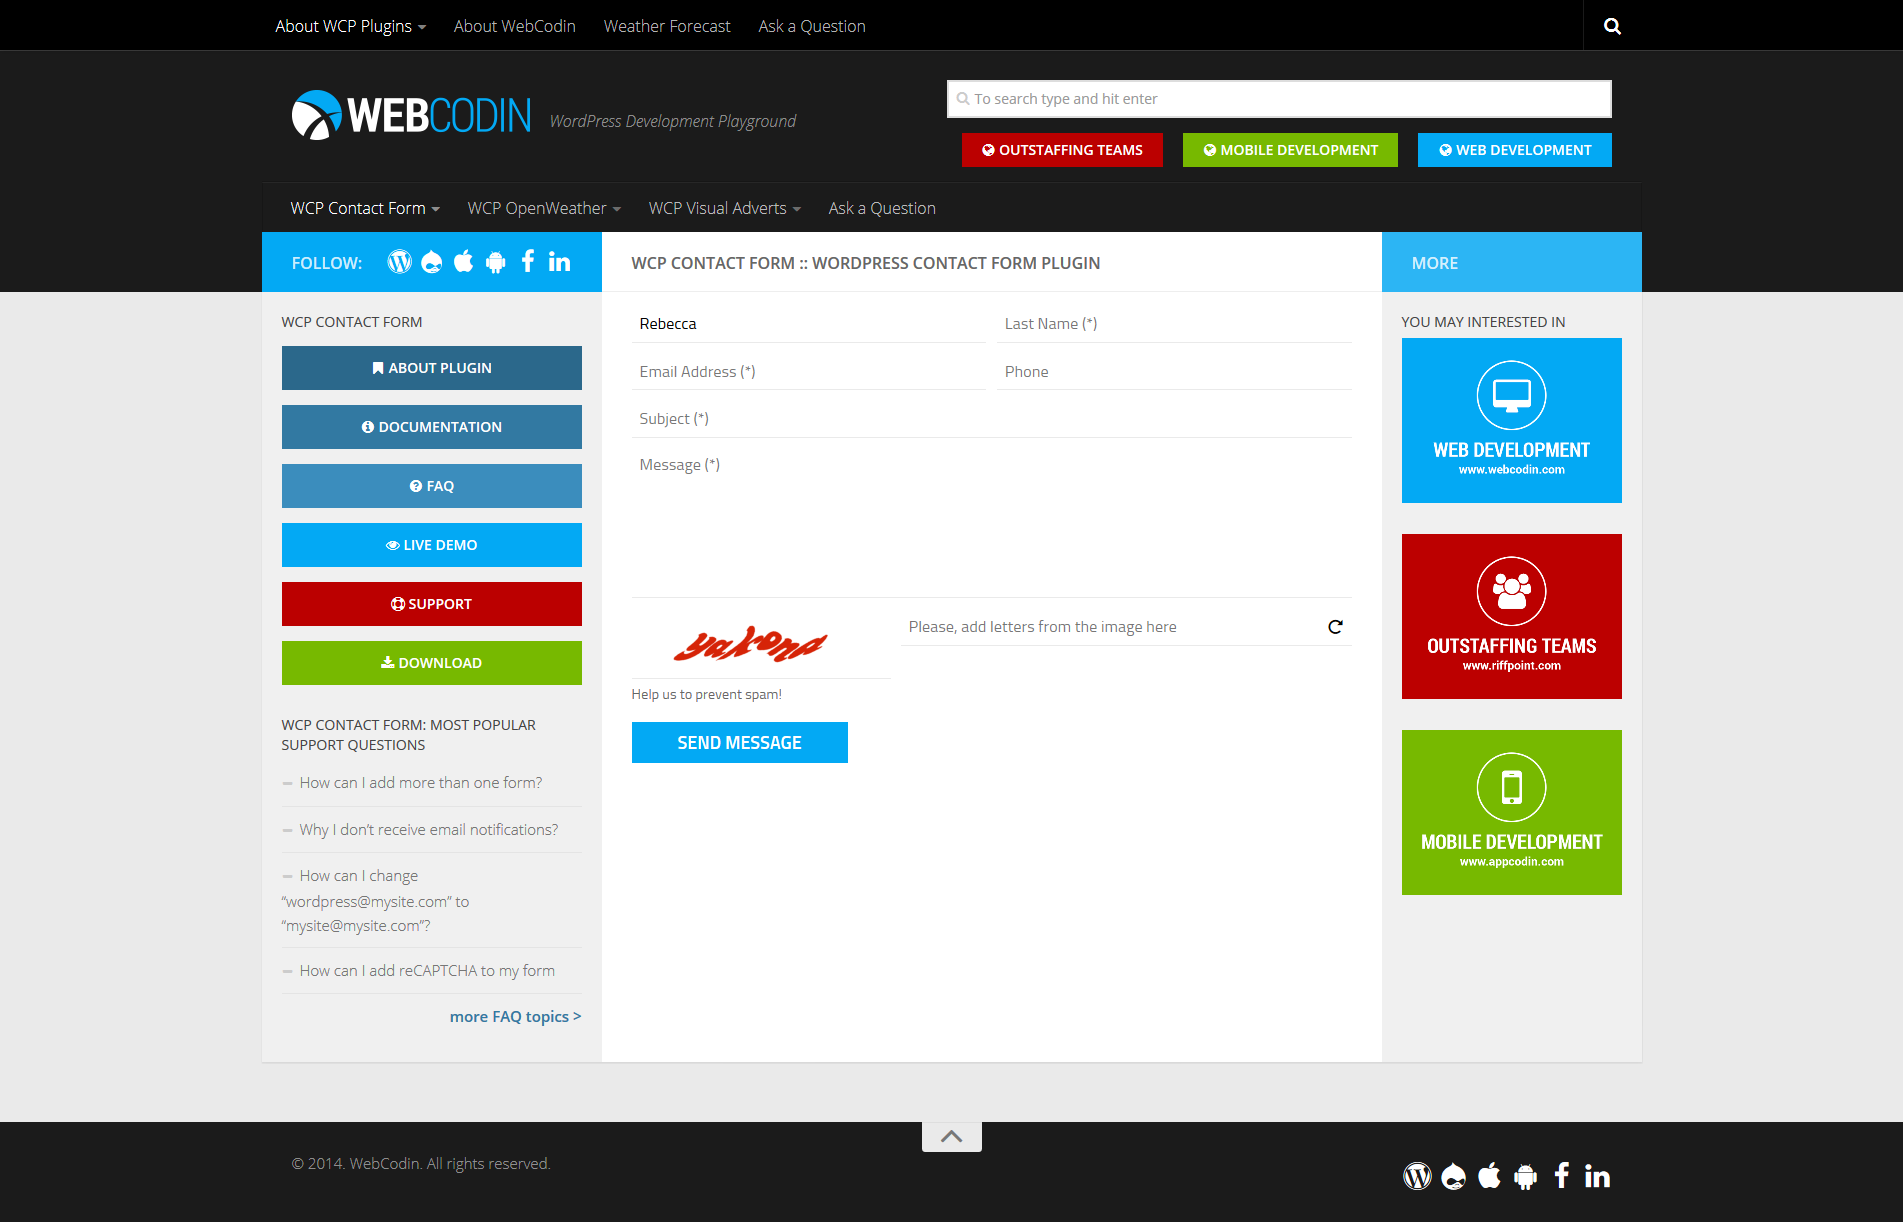1903x1222 pixels.
Task: Open the About Plugin sidebar button
Action: pos(432,368)
